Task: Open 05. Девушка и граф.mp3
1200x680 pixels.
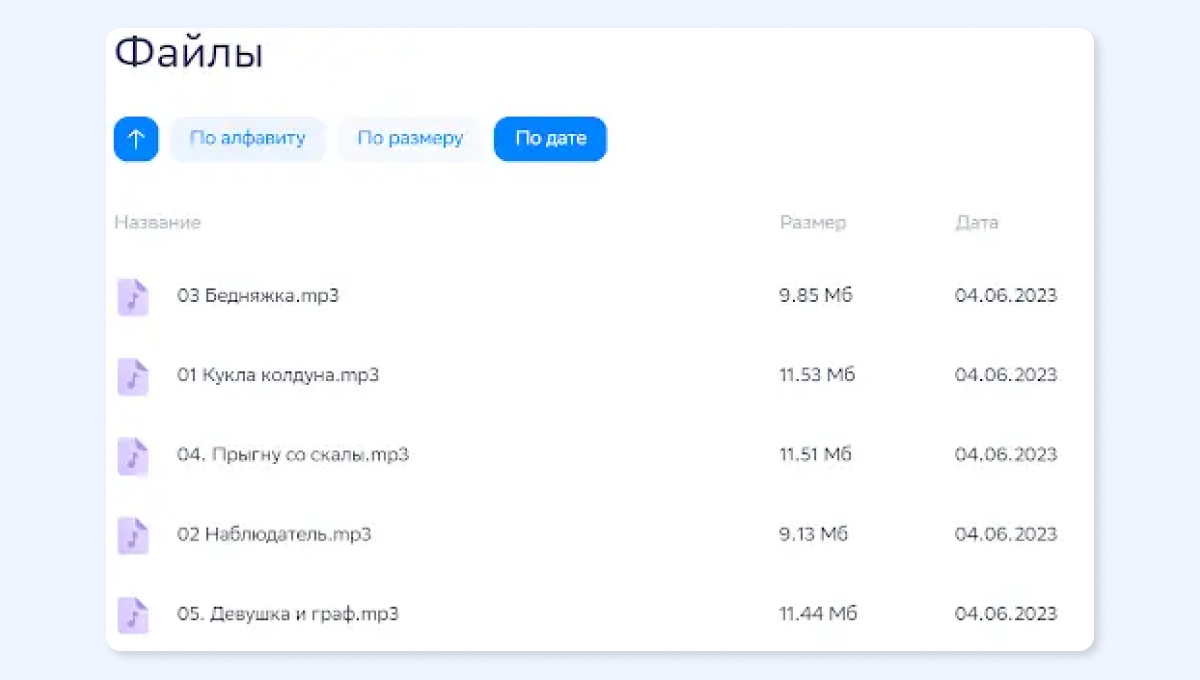Action: (x=288, y=614)
